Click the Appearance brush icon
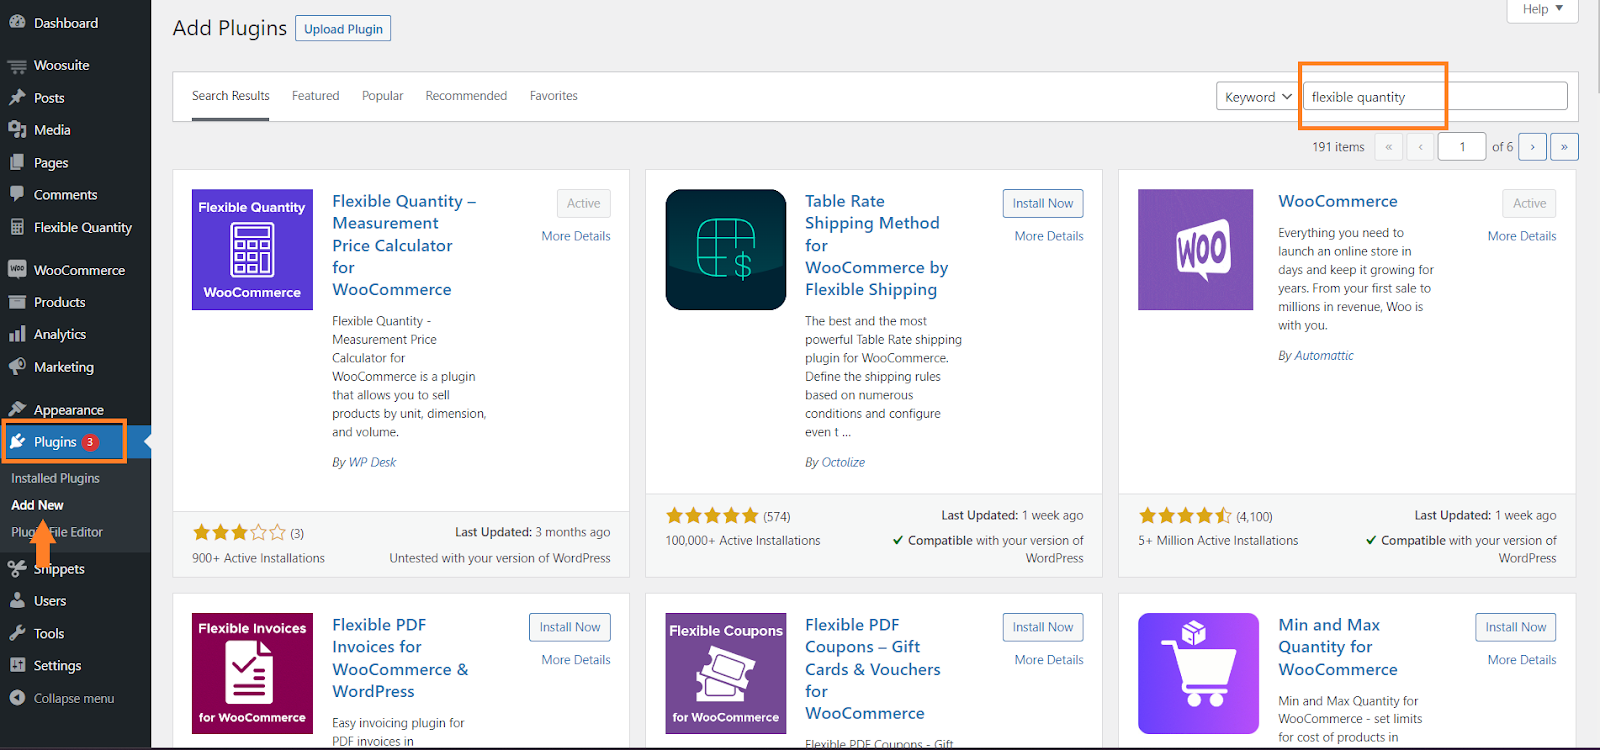 pos(17,409)
